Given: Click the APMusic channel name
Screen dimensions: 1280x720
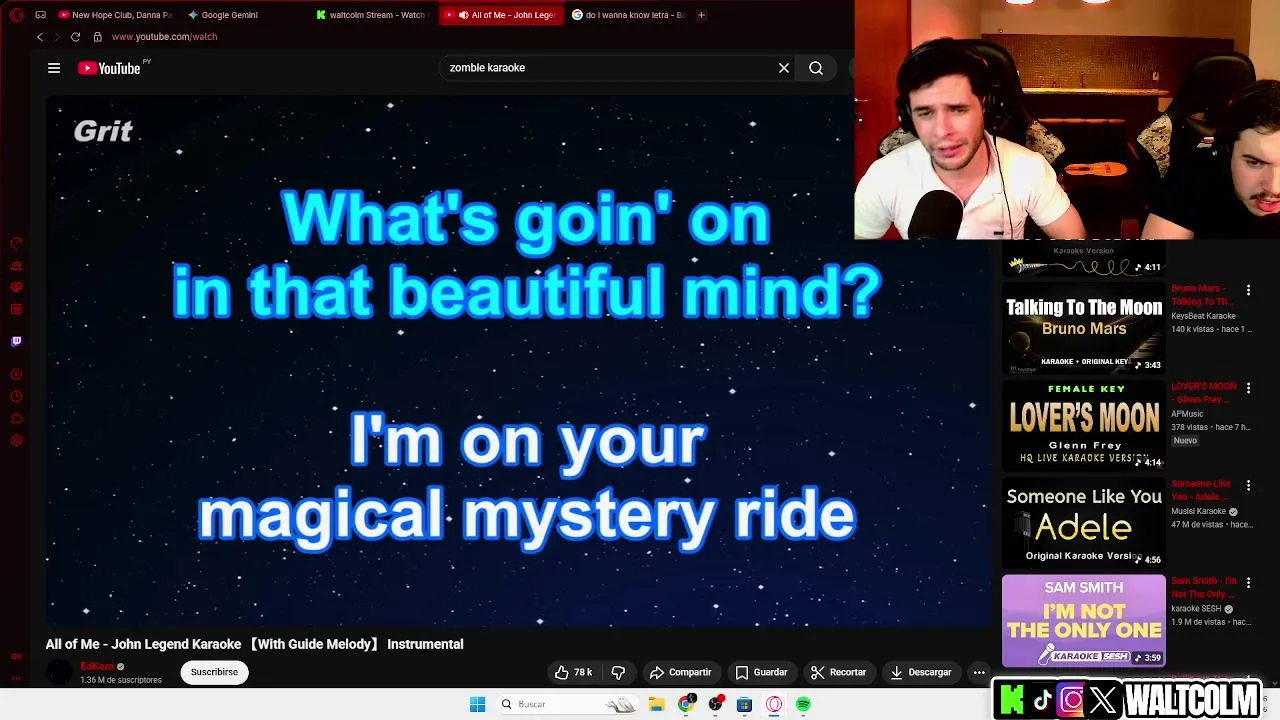Looking at the screenshot, I should pos(1187,414).
